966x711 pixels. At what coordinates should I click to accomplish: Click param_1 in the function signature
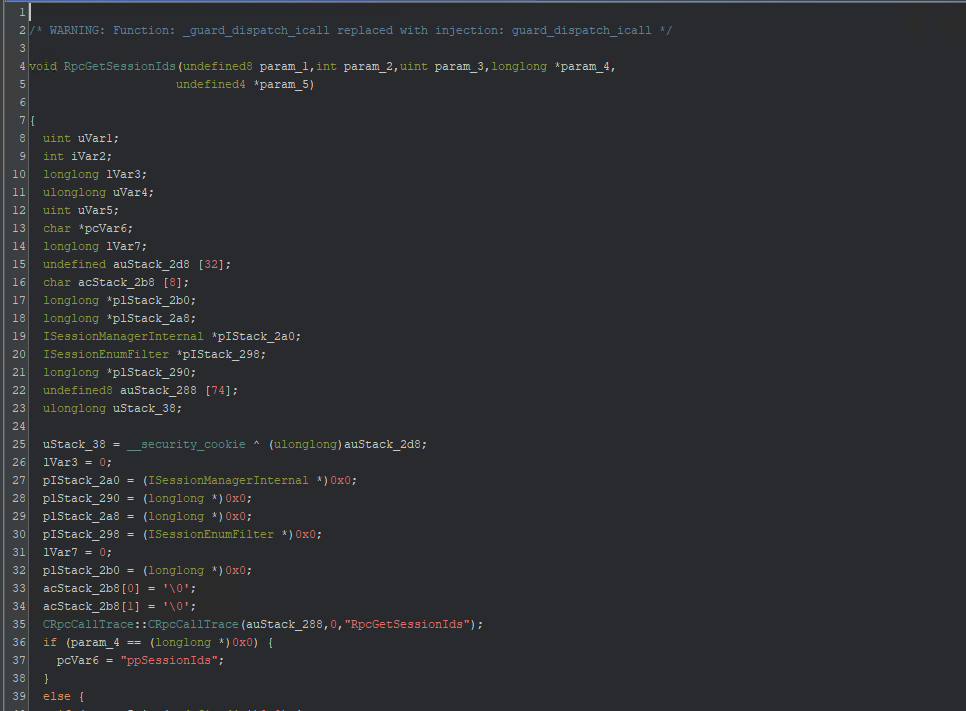point(283,66)
